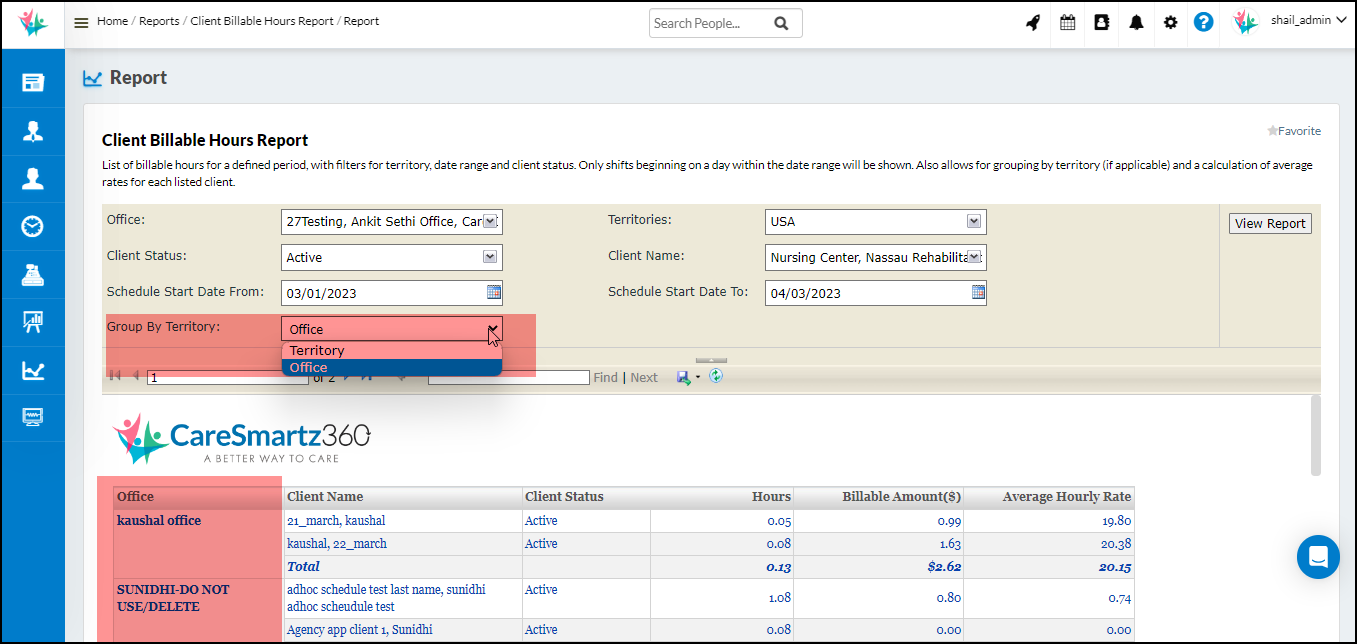Click the export save icon in report toolbar

coord(683,377)
